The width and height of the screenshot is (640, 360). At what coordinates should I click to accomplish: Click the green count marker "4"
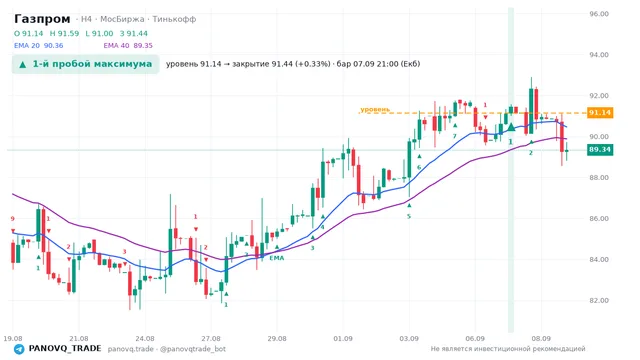[x=322, y=227]
